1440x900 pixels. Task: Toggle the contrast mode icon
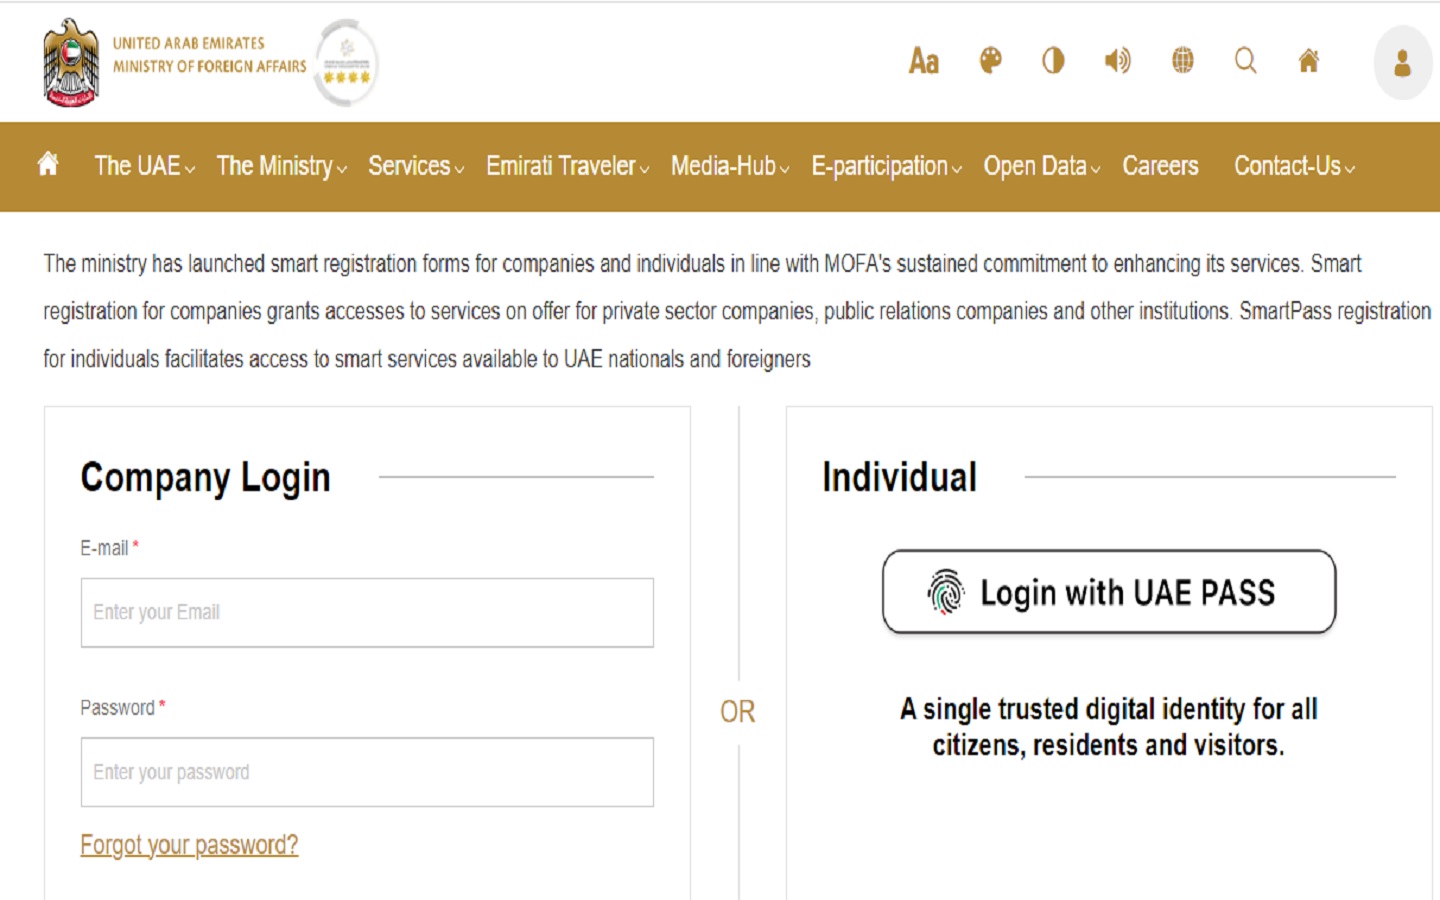(x=1053, y=61)
